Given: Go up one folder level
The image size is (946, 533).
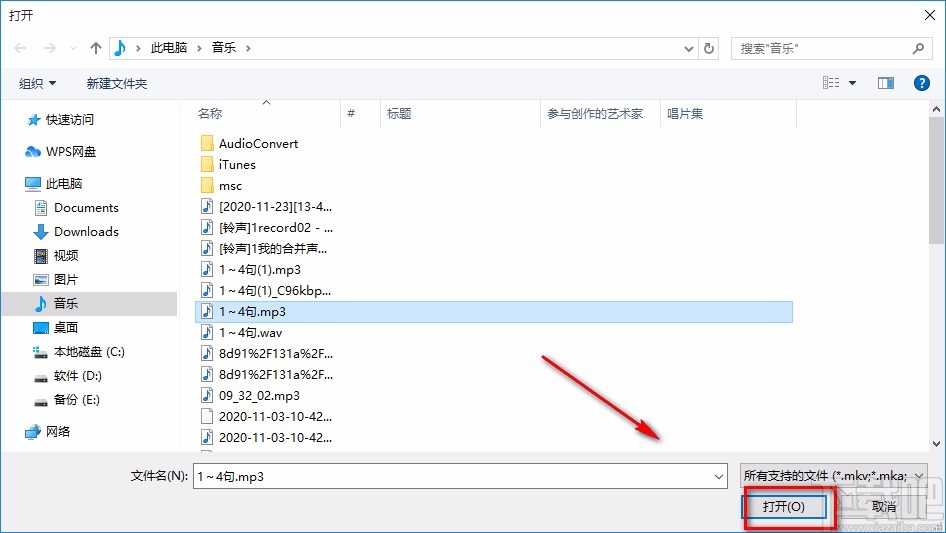Looking at the screenshot, I should (x=95, y=48).
